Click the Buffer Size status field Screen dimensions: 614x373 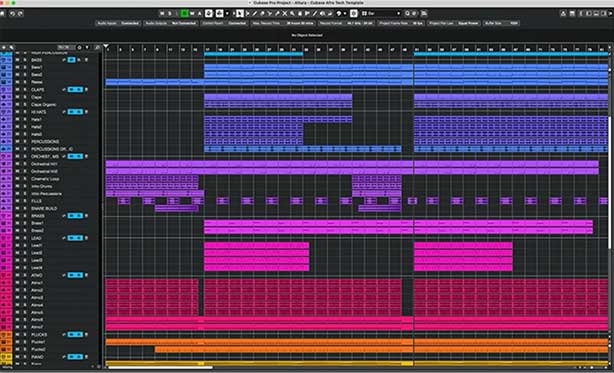[502, 23]
